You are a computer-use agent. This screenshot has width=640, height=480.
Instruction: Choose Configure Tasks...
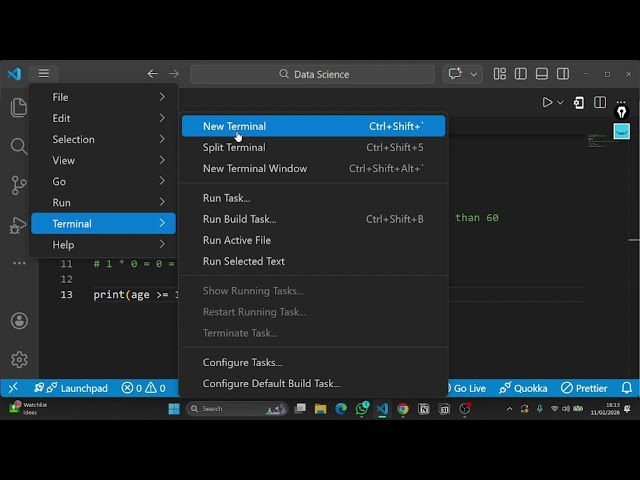313,362
